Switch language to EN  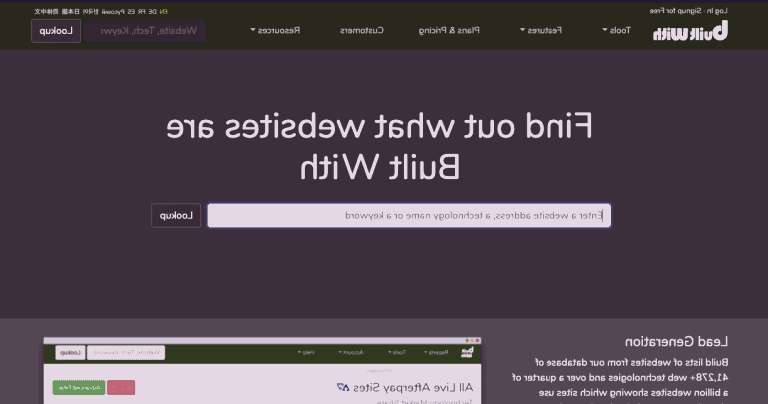pos(163,11)
